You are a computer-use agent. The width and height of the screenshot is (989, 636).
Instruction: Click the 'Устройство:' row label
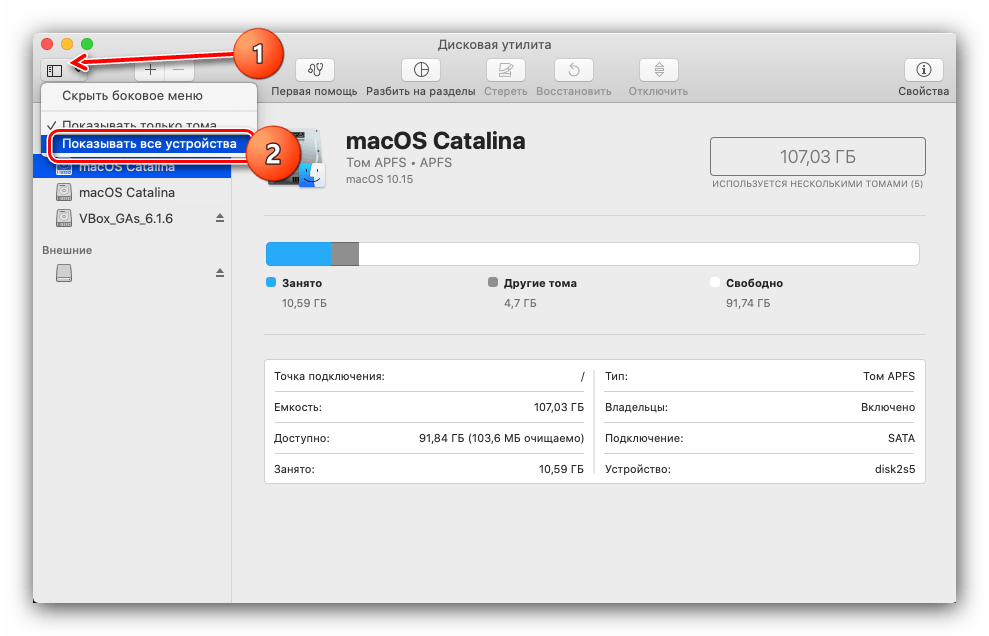tap(638, 469)
